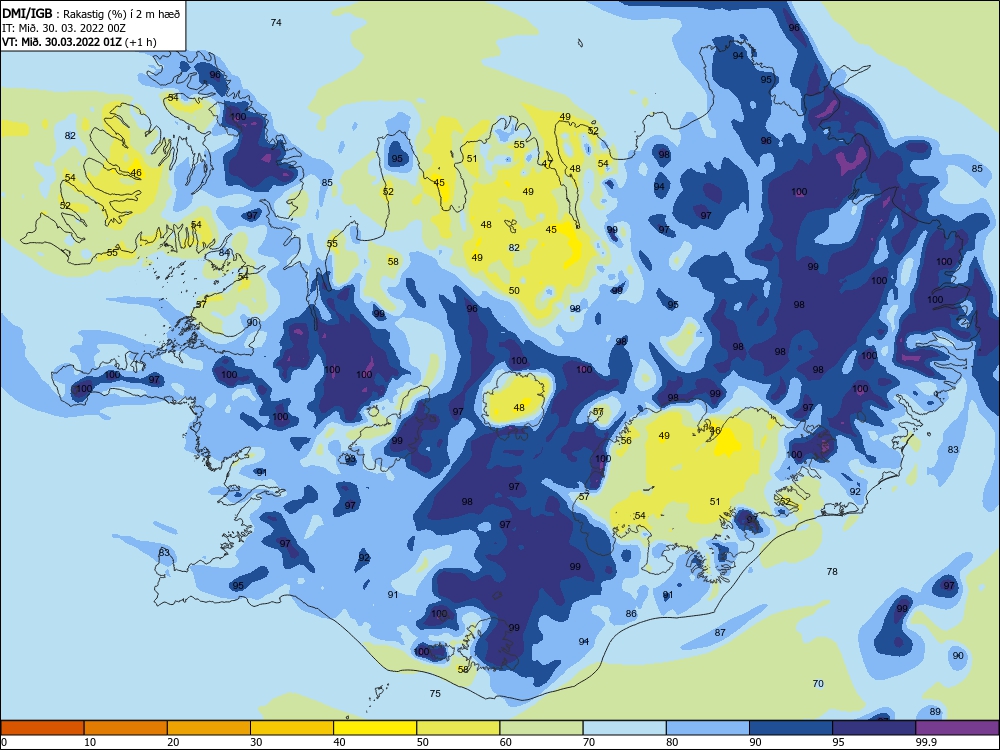Click the '0' legend scale label
Image resolution: width=1000 pixels, height=750 pixels.
[4, 742]
